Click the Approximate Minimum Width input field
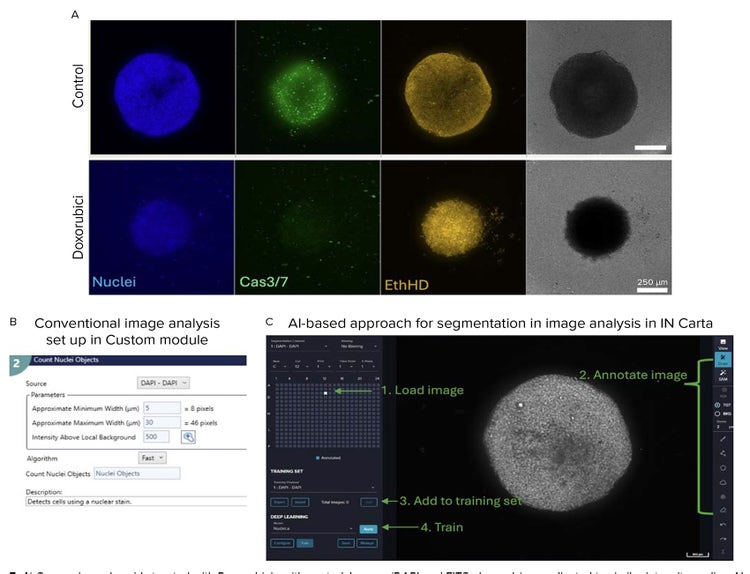This screenshot has width=750, height=574. (x=162, y=408)
